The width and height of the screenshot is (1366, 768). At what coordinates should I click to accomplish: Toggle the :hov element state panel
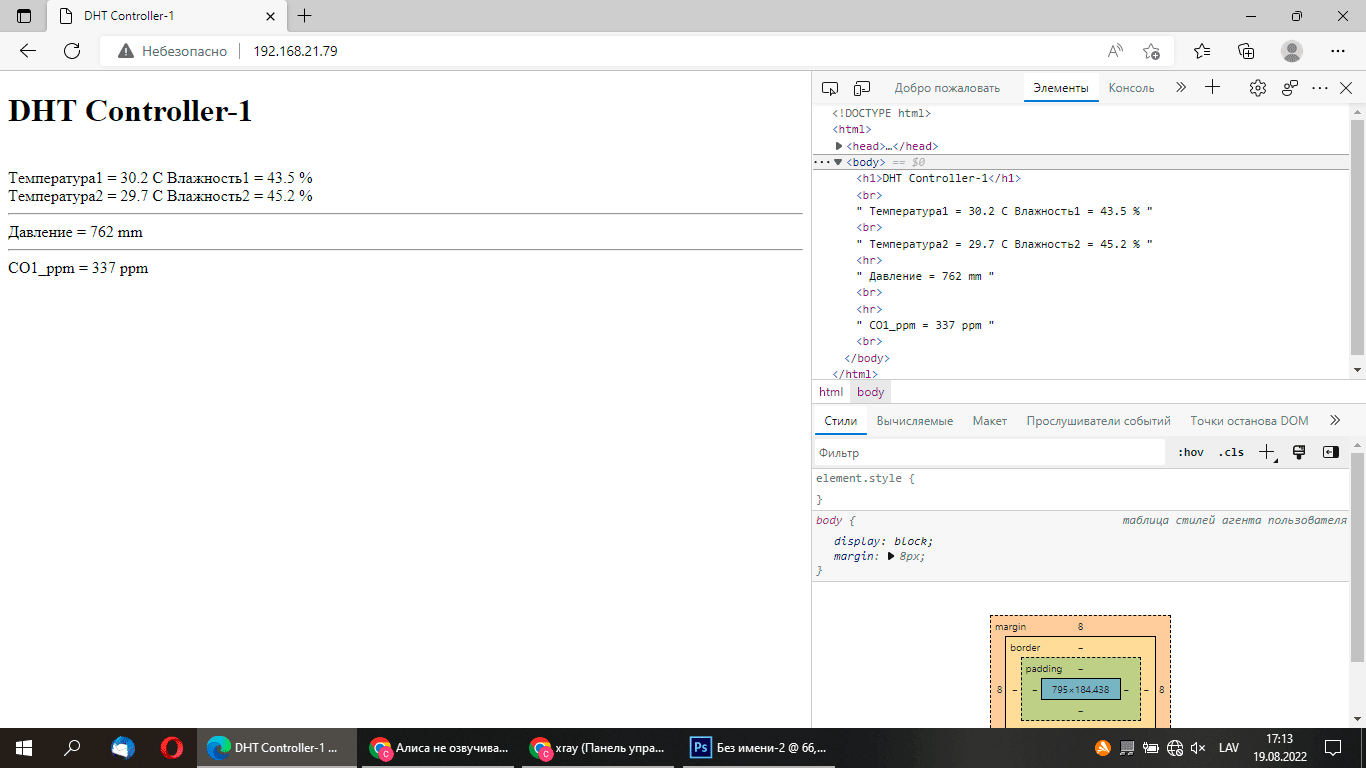(x=1190, y=452)
